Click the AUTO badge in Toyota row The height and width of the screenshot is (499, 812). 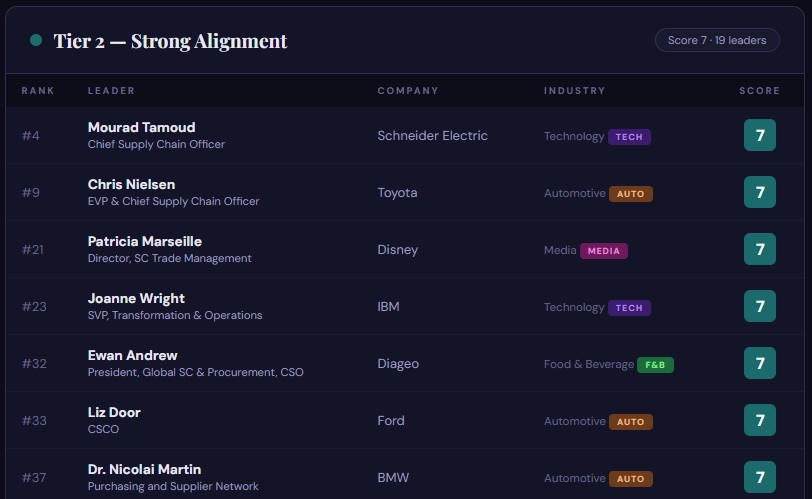click(631, 194)
